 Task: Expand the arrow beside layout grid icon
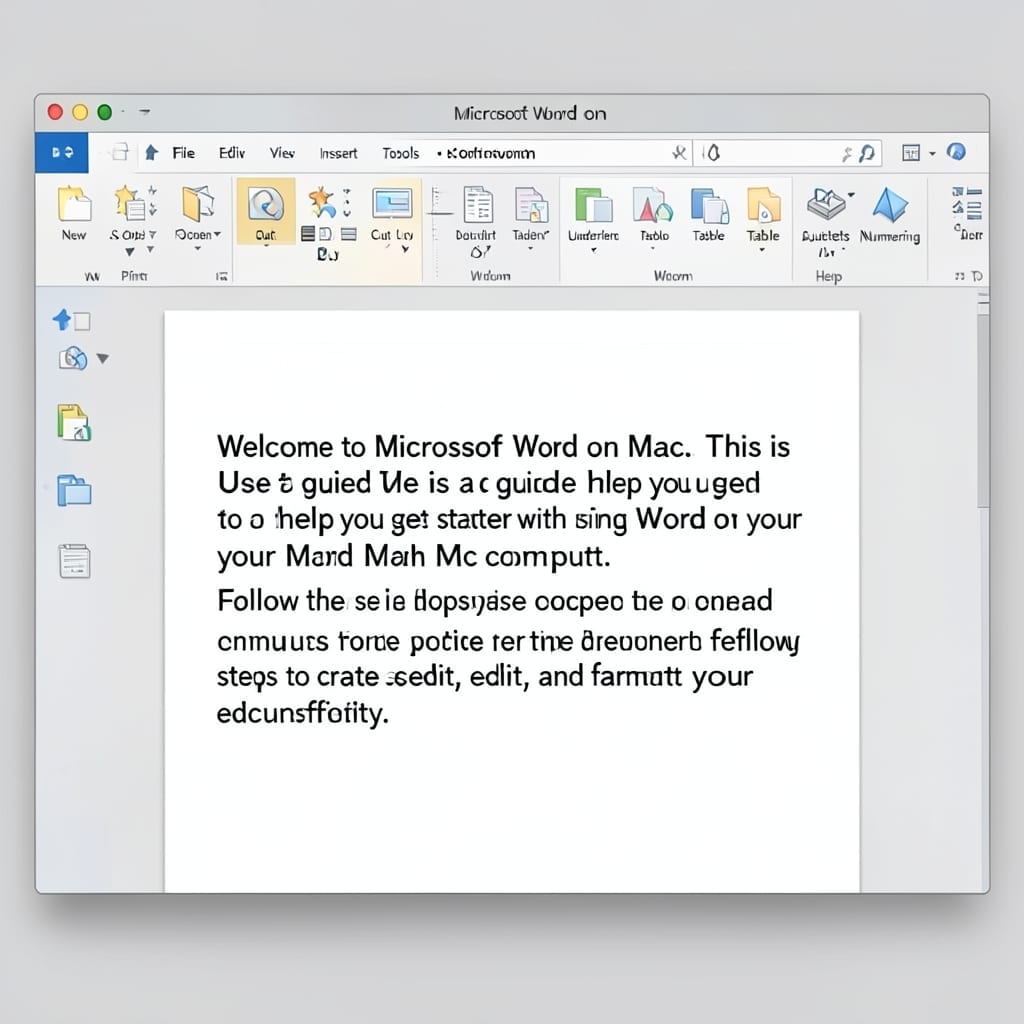pos(933,154)
